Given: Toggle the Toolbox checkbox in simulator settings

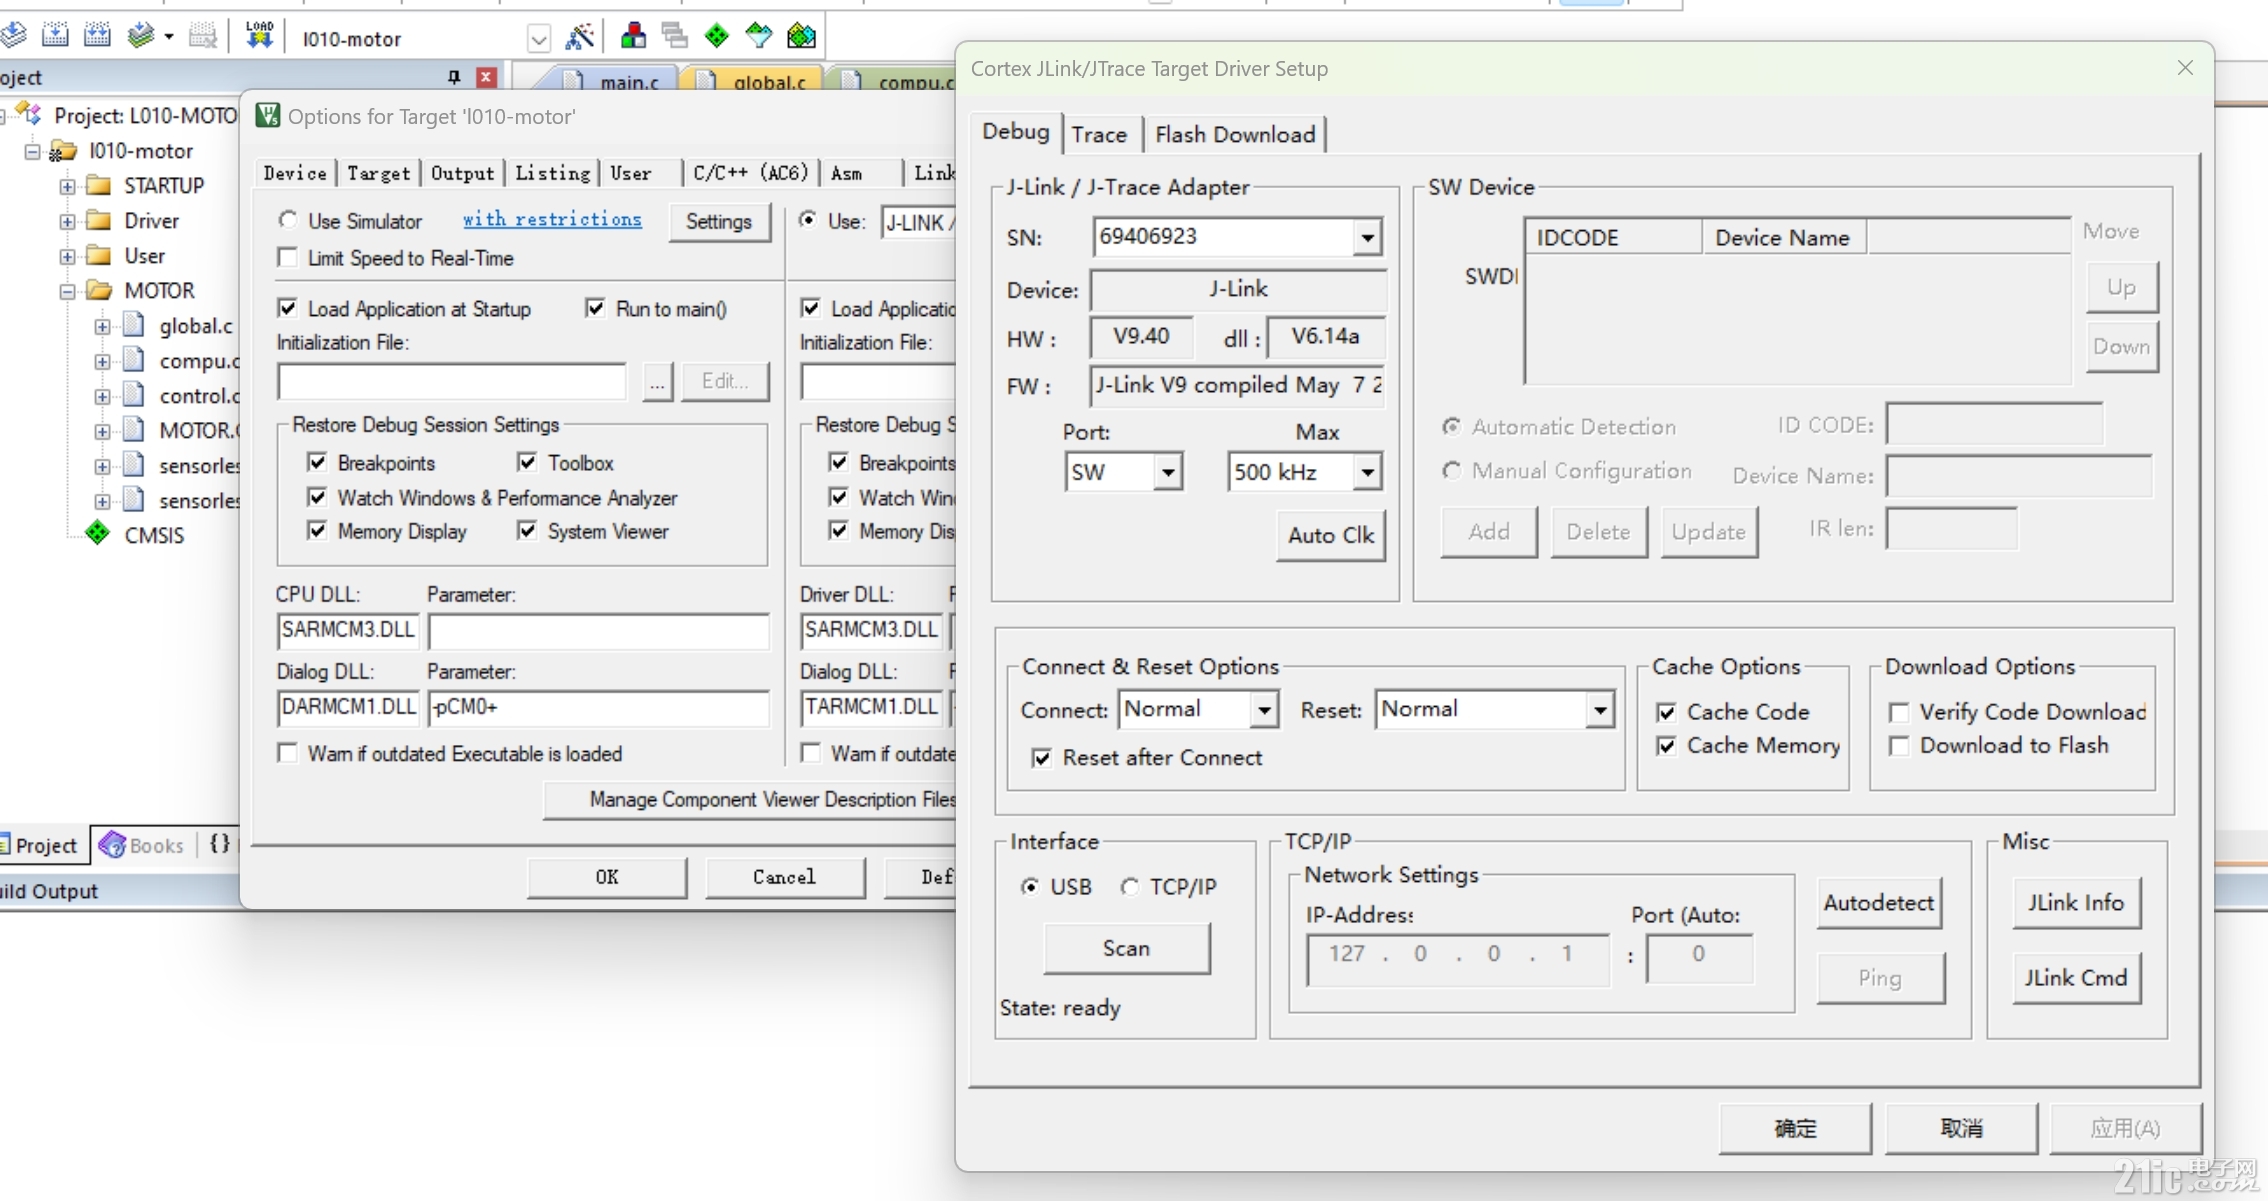Looking at the screenshot, I should point(527,462).
